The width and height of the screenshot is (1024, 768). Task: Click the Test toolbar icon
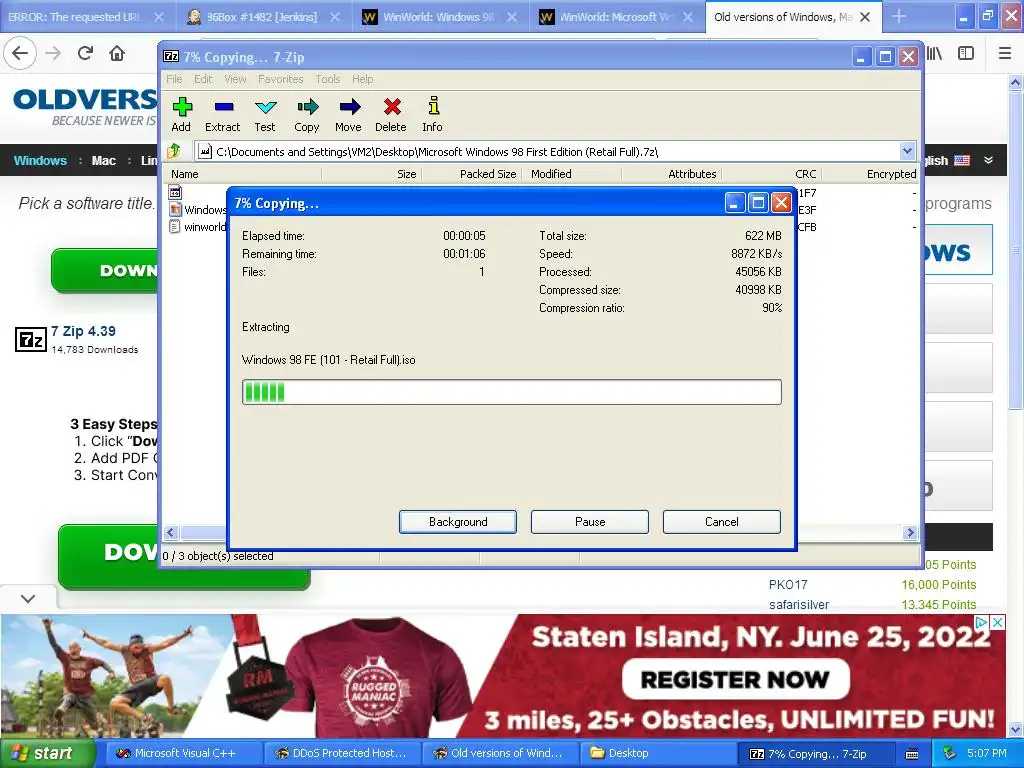(x=265, y=114)
